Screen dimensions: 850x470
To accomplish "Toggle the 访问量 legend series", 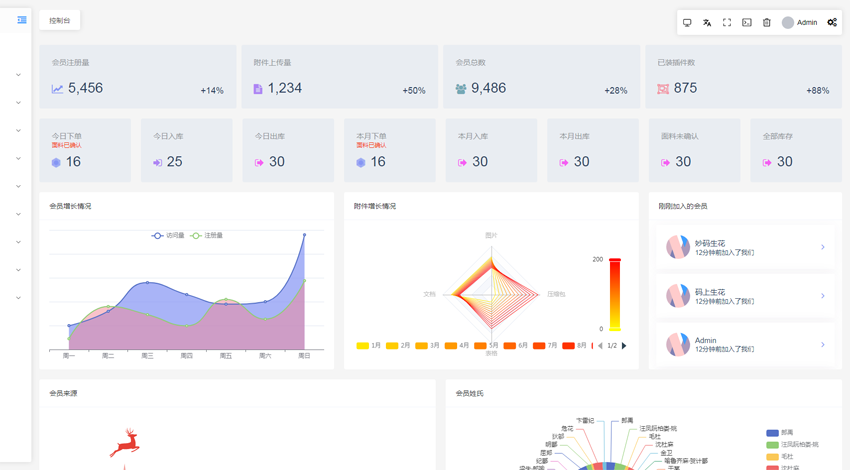I will click(168, 235).
